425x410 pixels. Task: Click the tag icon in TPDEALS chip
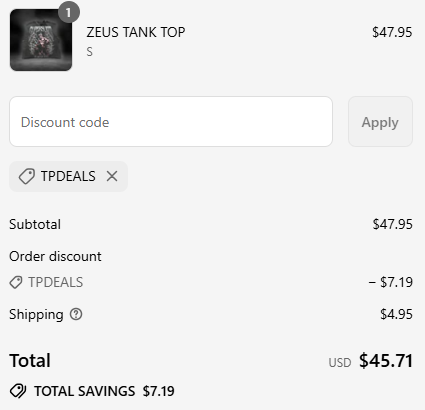[x=27, y=176]
